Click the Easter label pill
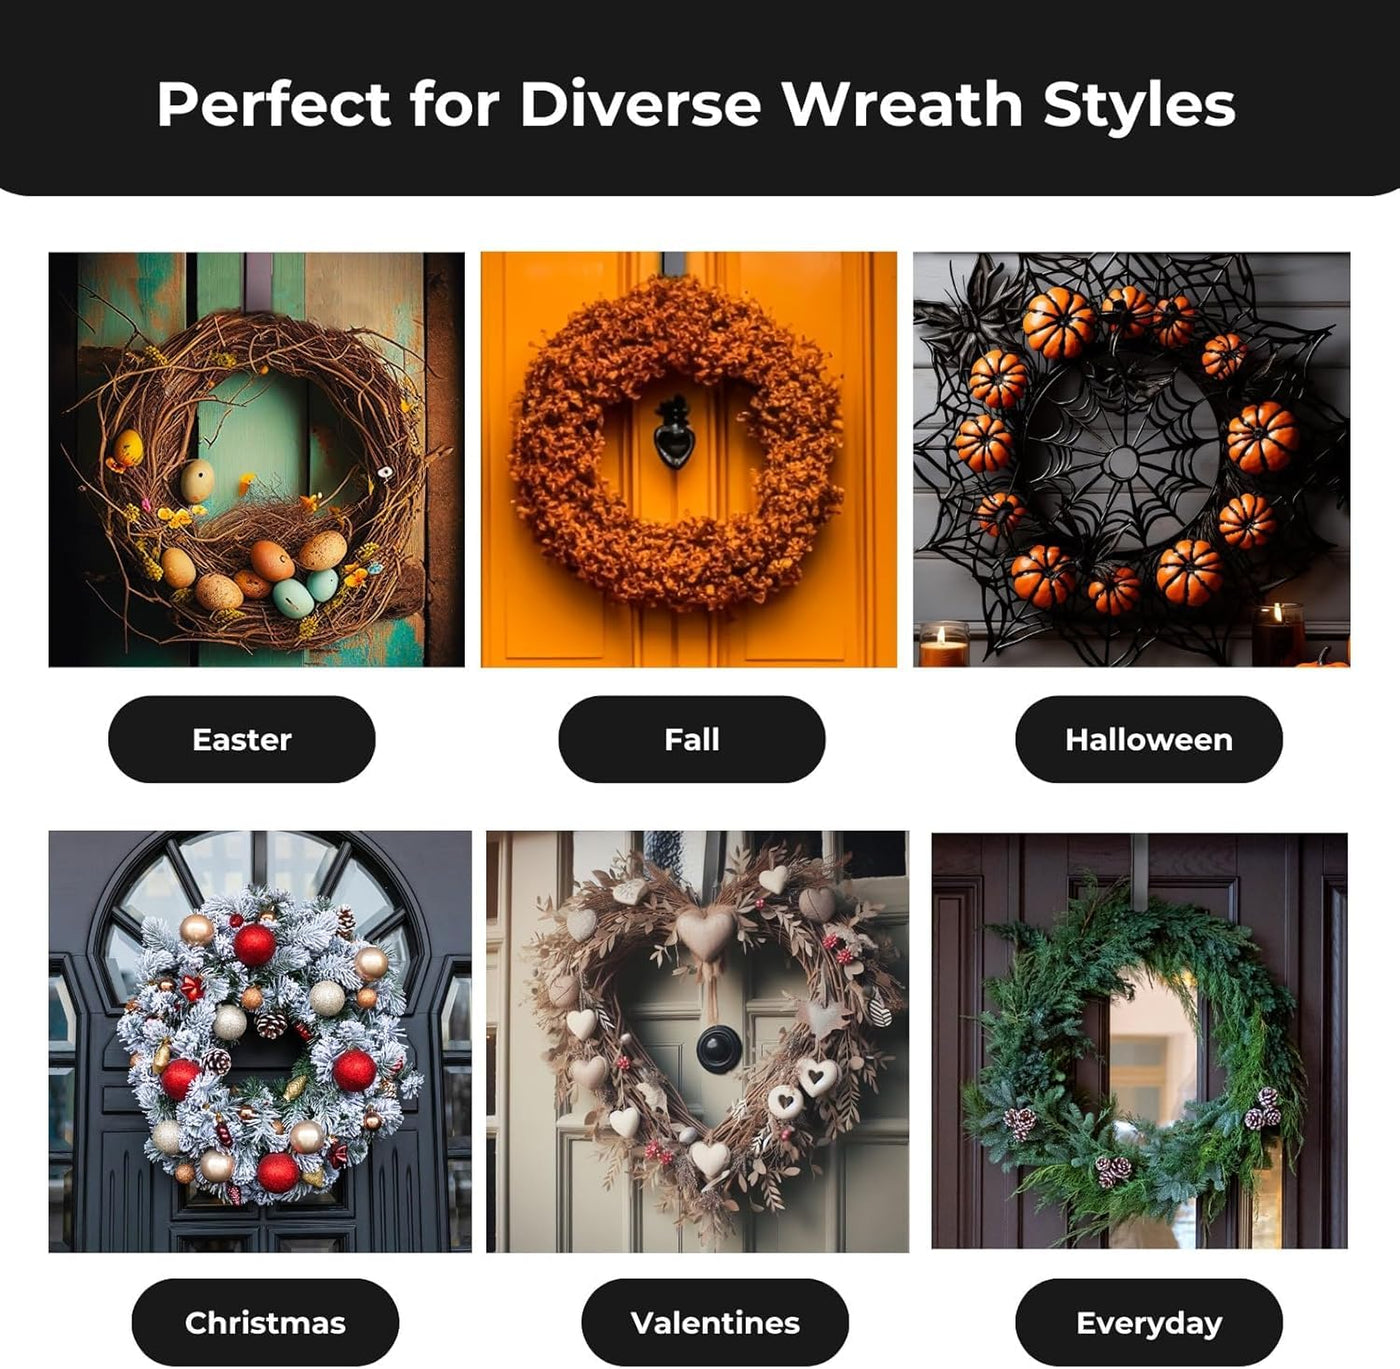Viewport: 1400px width, 1369px height. 241,739
